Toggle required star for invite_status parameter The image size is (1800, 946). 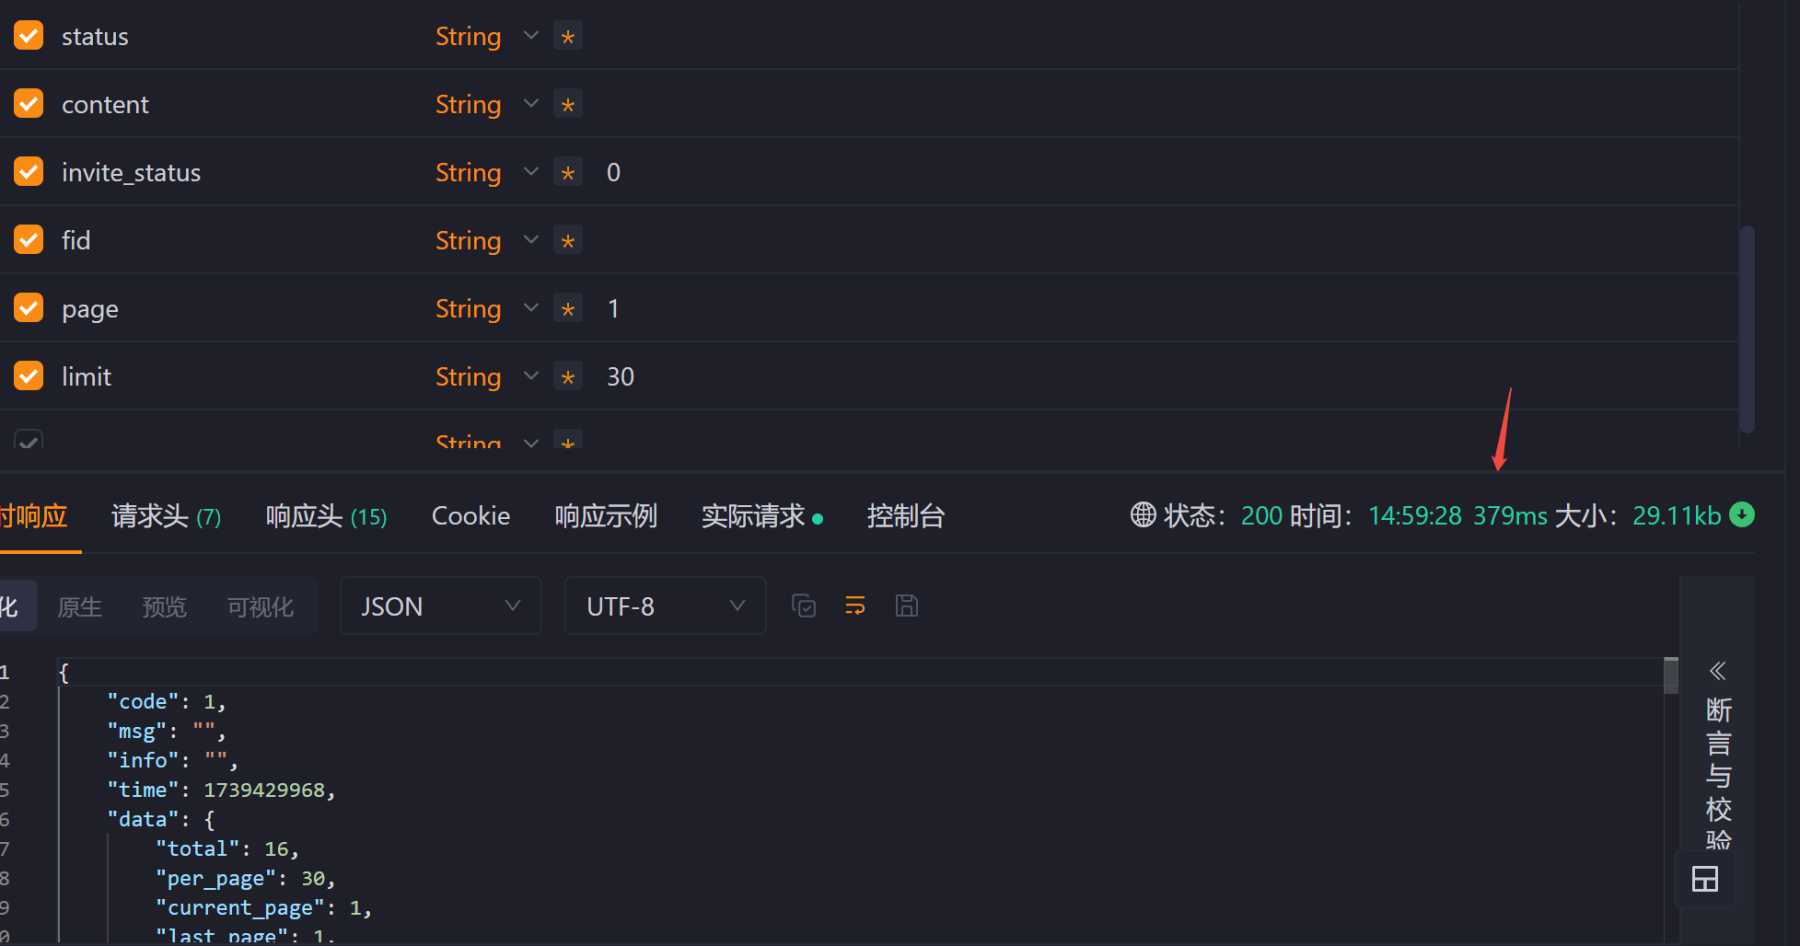(568, 173)
